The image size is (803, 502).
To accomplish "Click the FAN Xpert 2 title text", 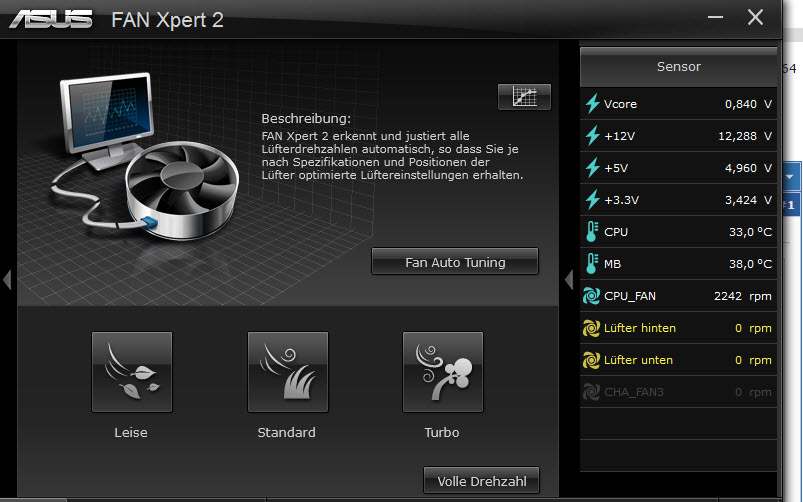I will (x=167, y=20).
